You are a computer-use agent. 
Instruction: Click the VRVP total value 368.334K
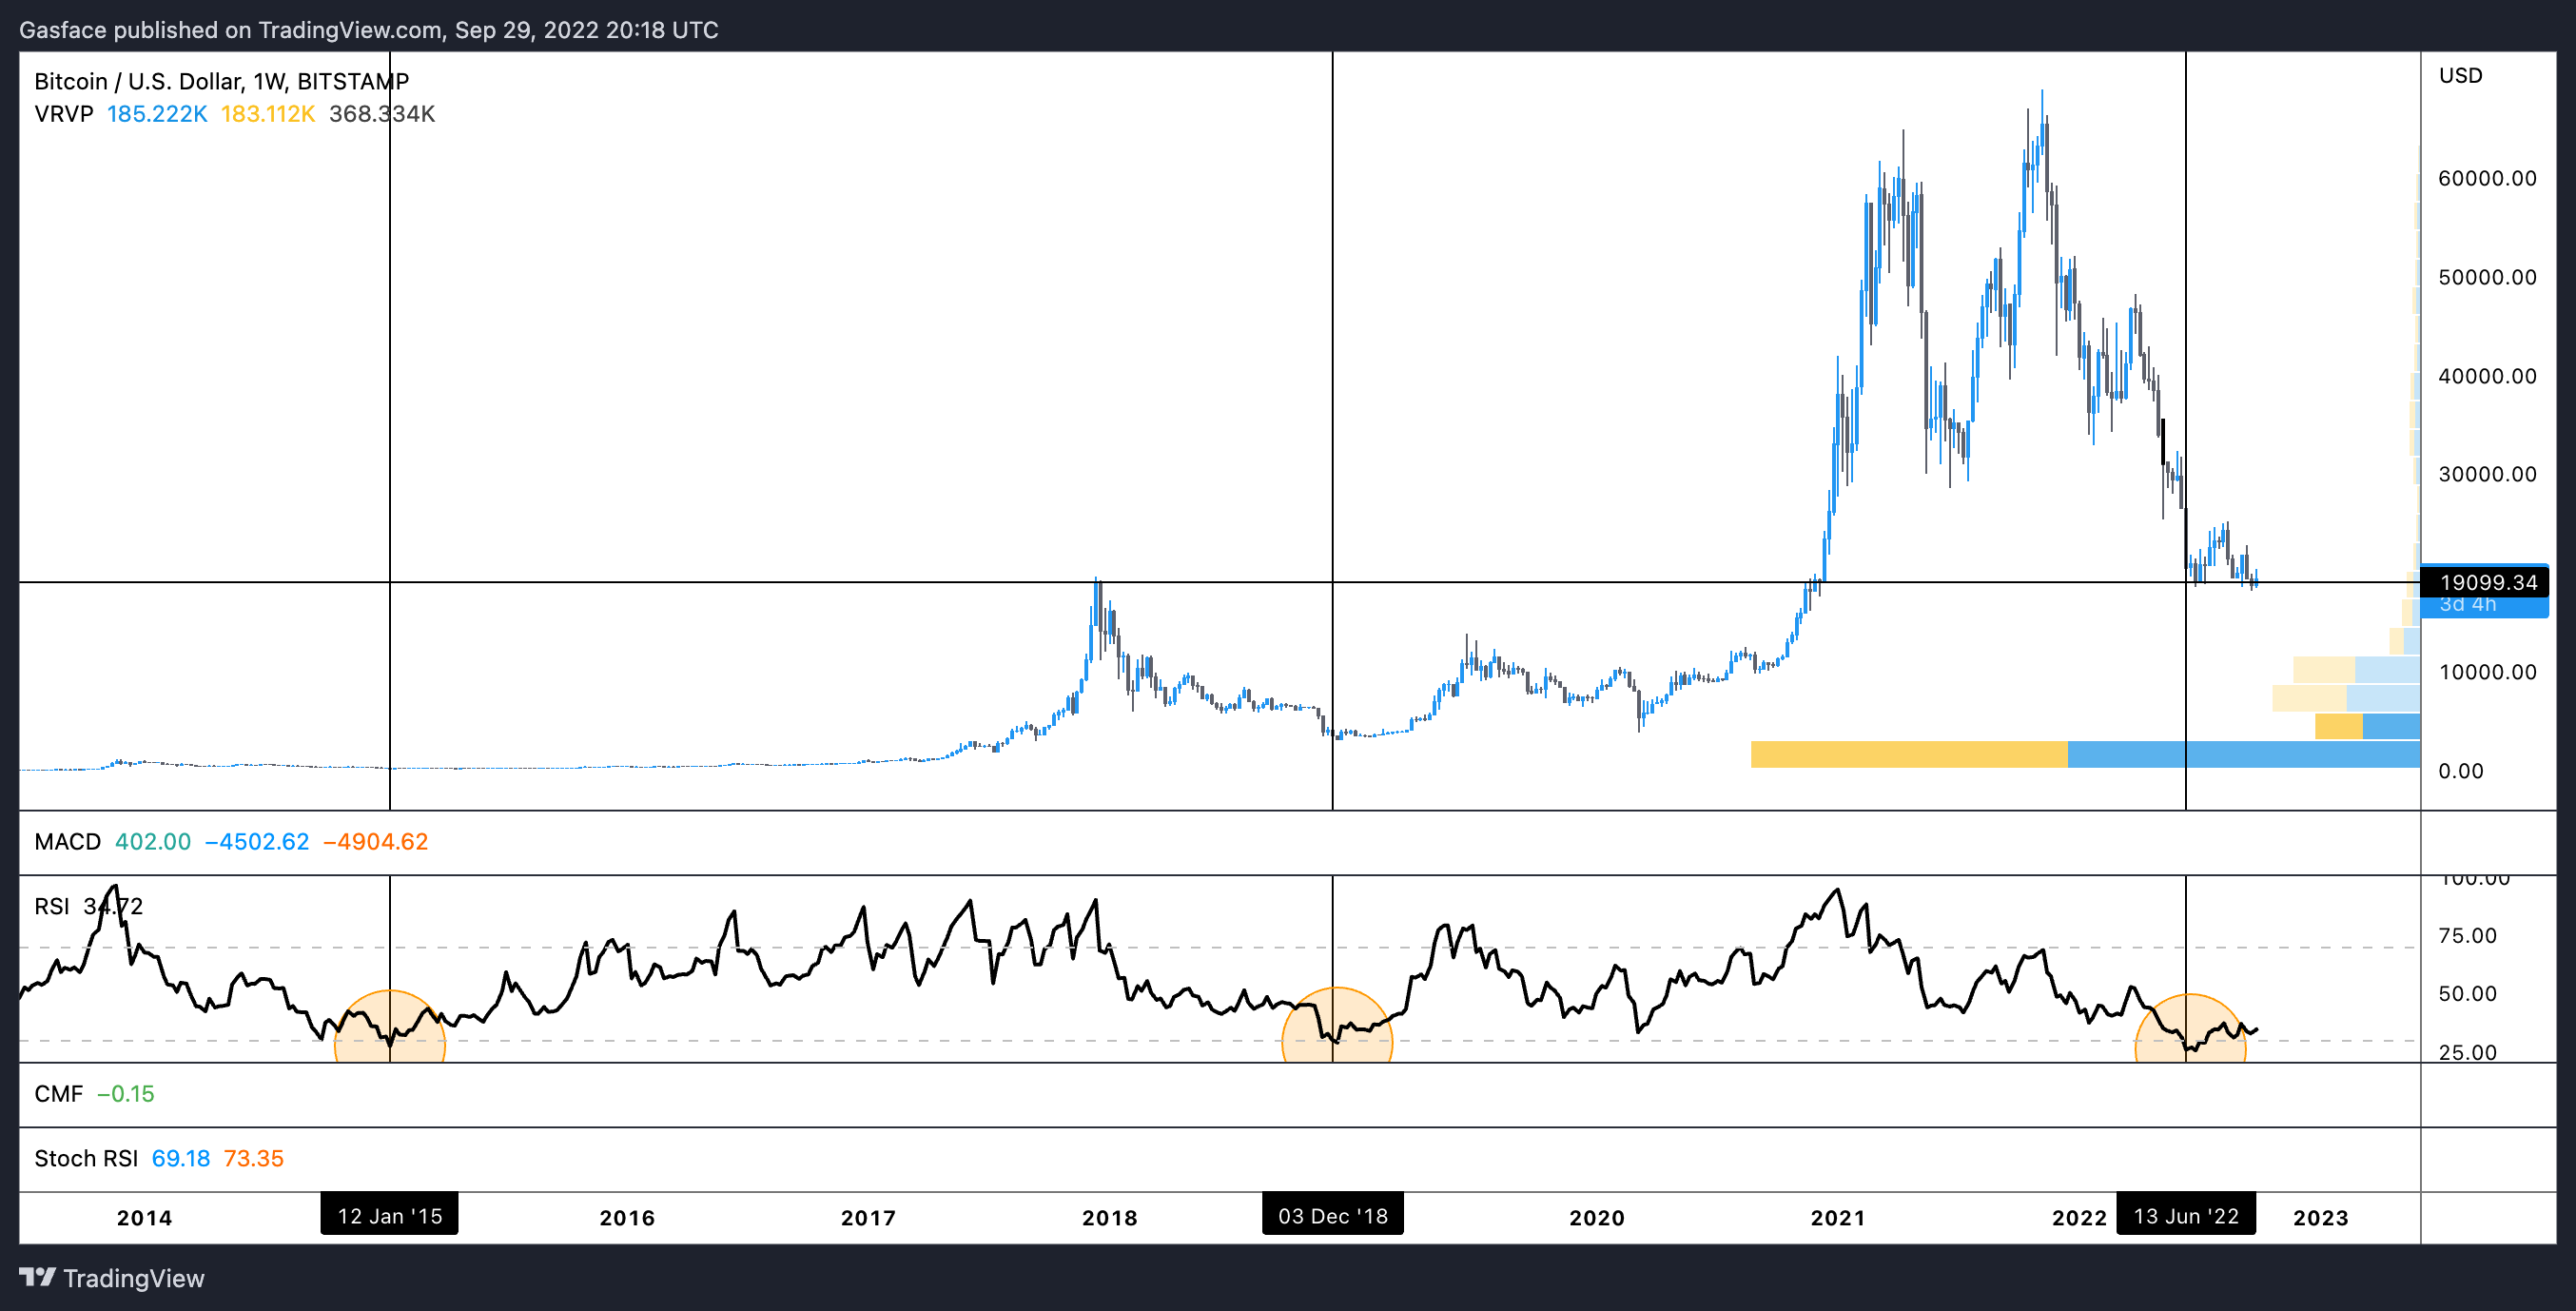coord(382,114)
